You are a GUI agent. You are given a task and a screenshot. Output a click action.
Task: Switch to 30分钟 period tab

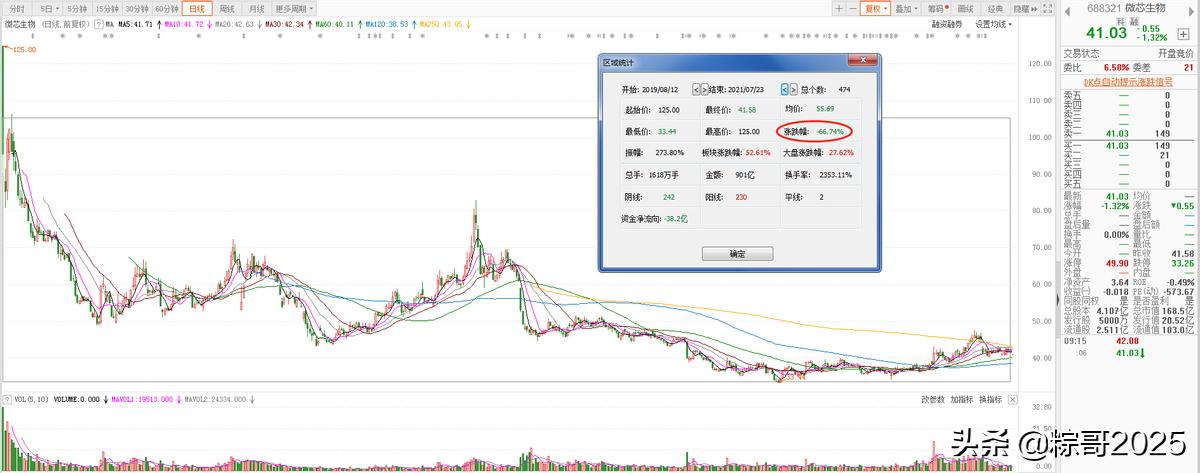[x=137, y=8]
